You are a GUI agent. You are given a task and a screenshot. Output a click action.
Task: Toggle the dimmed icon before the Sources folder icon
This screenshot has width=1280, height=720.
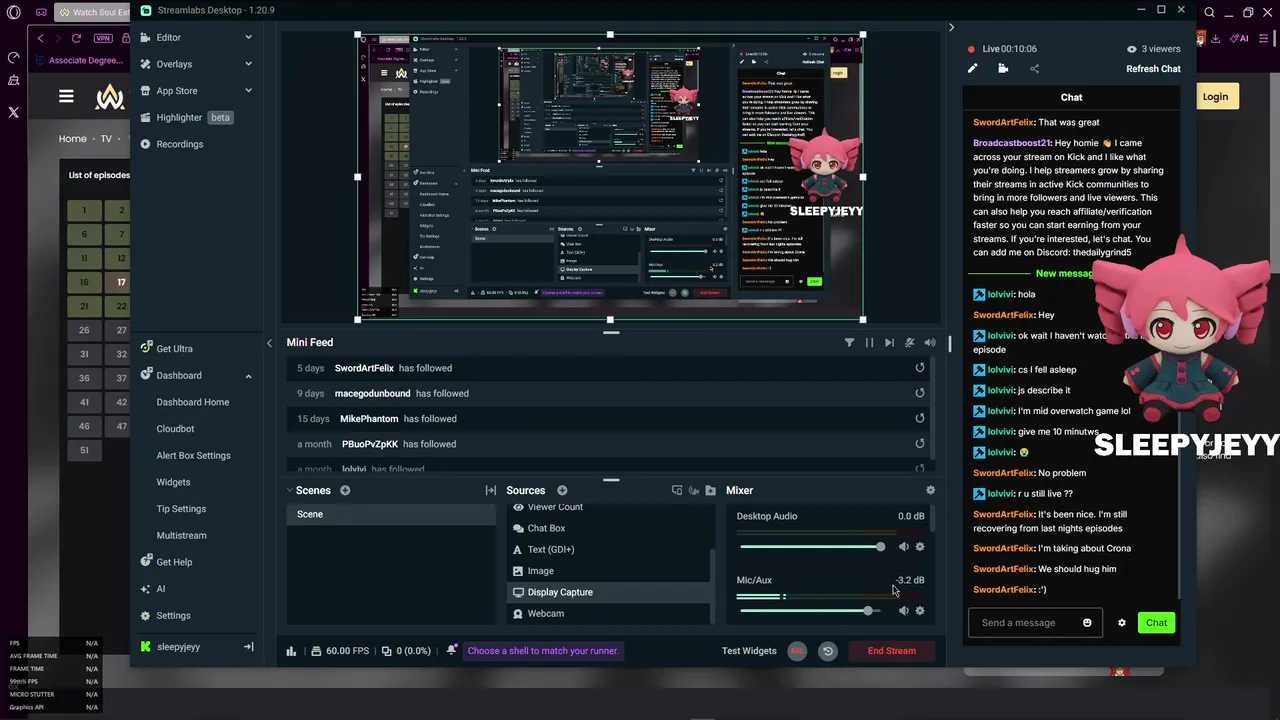tap(694, 490)
